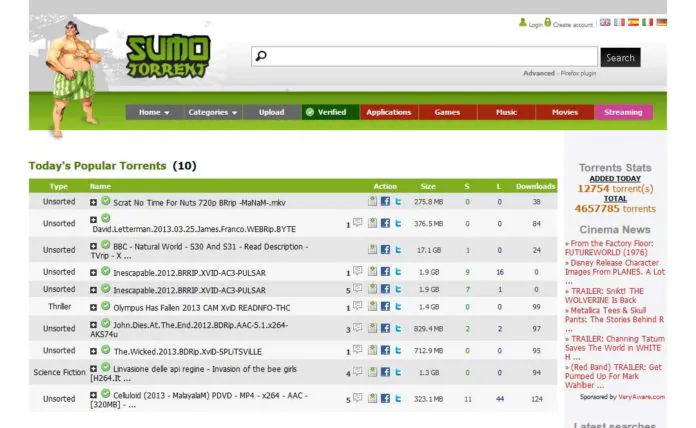Click the Create account link
Viewport: 696px width, 428px height.
point(573,25)
